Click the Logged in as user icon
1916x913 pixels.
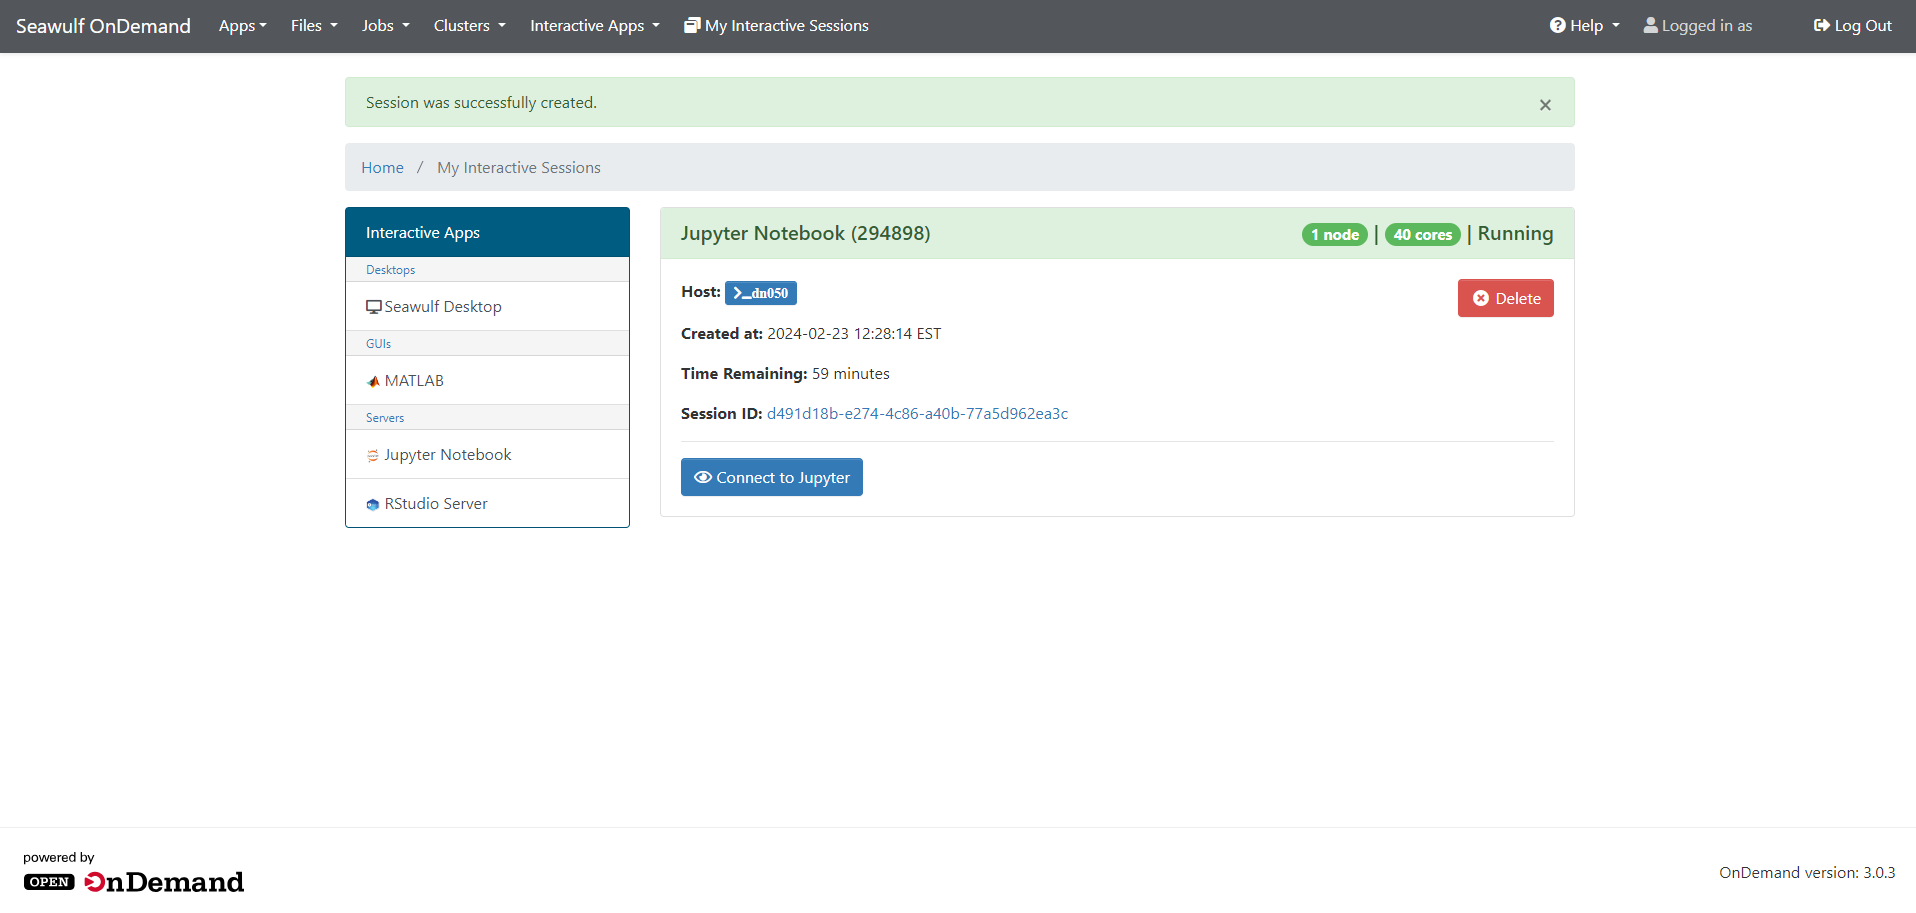[1650, 25]
